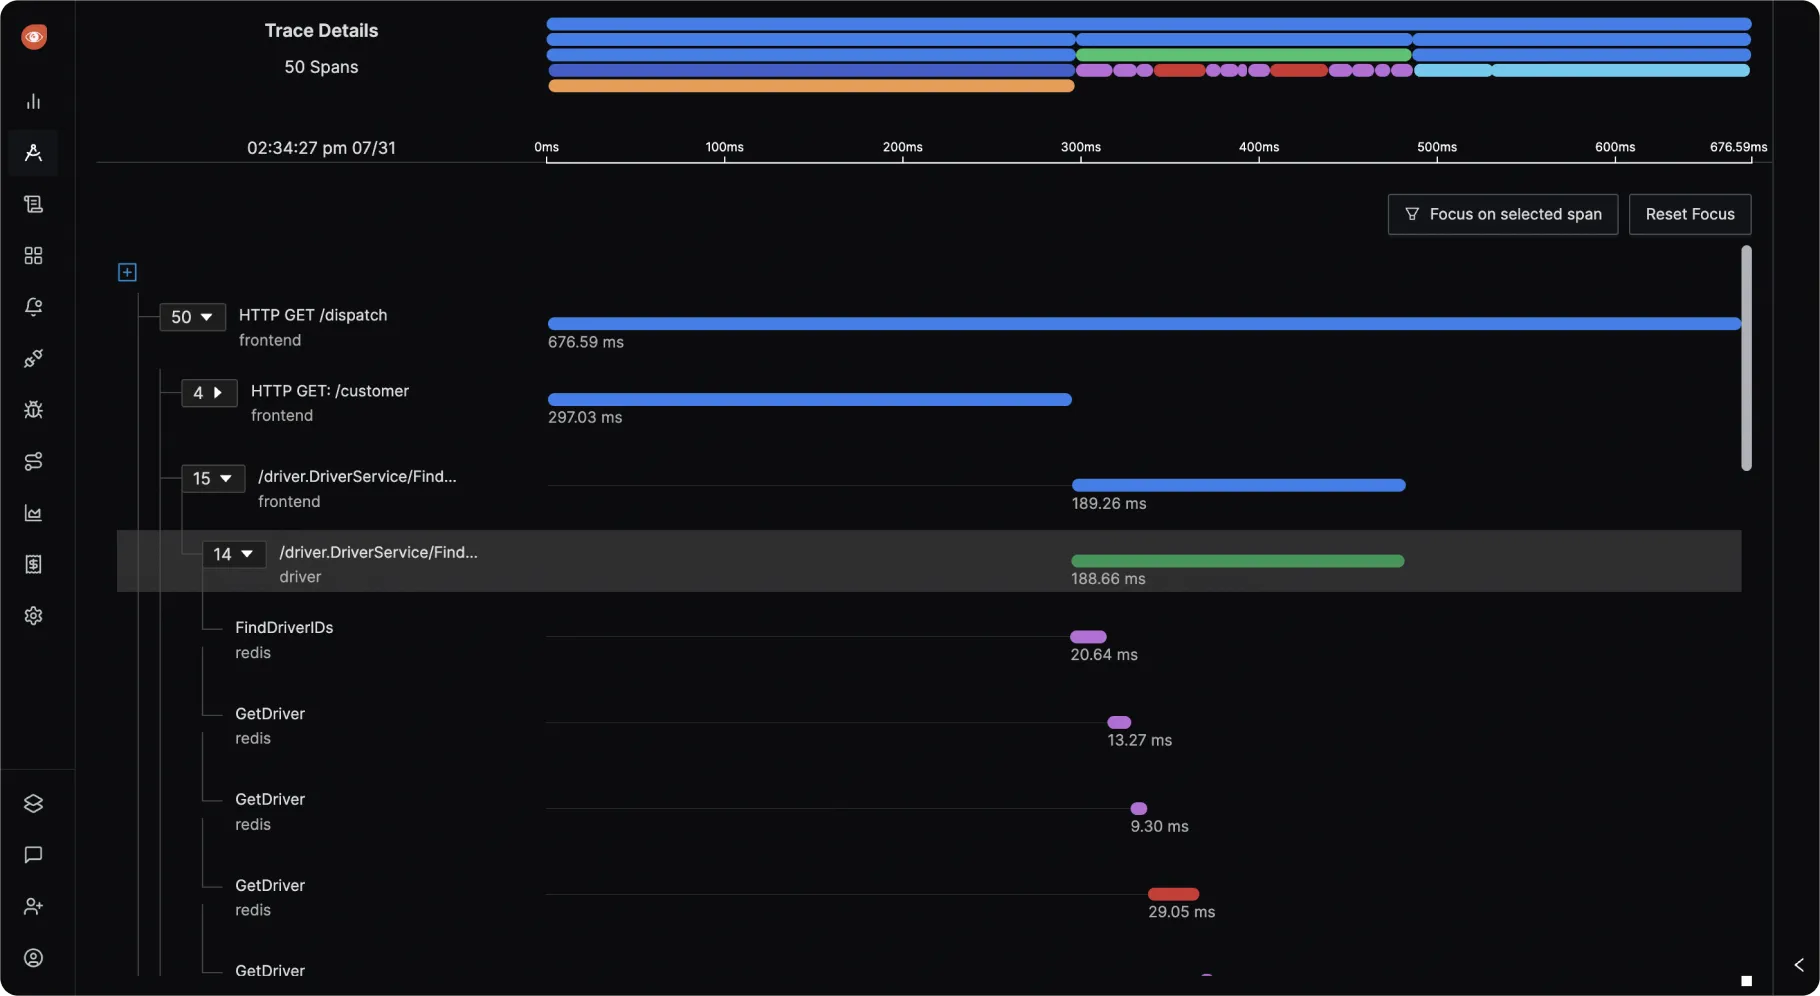
Task: Collapse the 14 spans dropdown under driver
Action: point(233,554)
